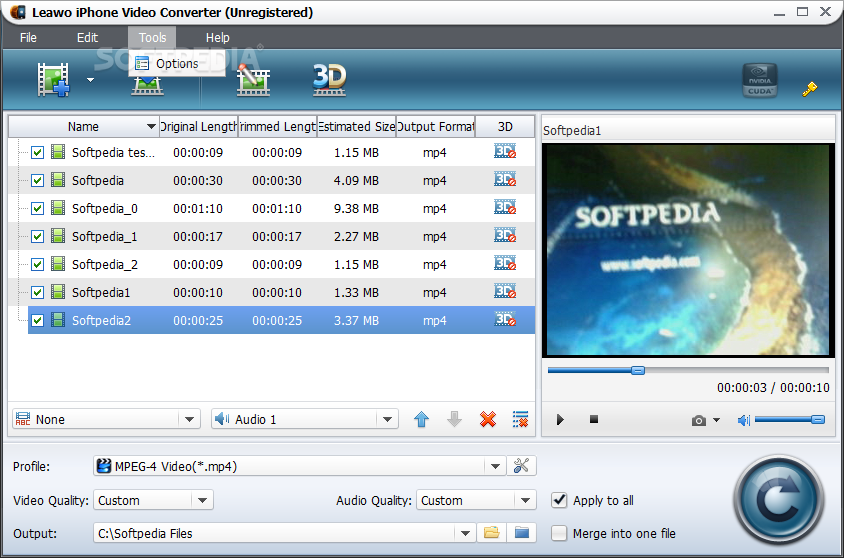Screen dimensions: 844x558
Task: Toggle 3D icon for Softpedia tes... row
Action: pyautogui.click(x=505, y=152)
